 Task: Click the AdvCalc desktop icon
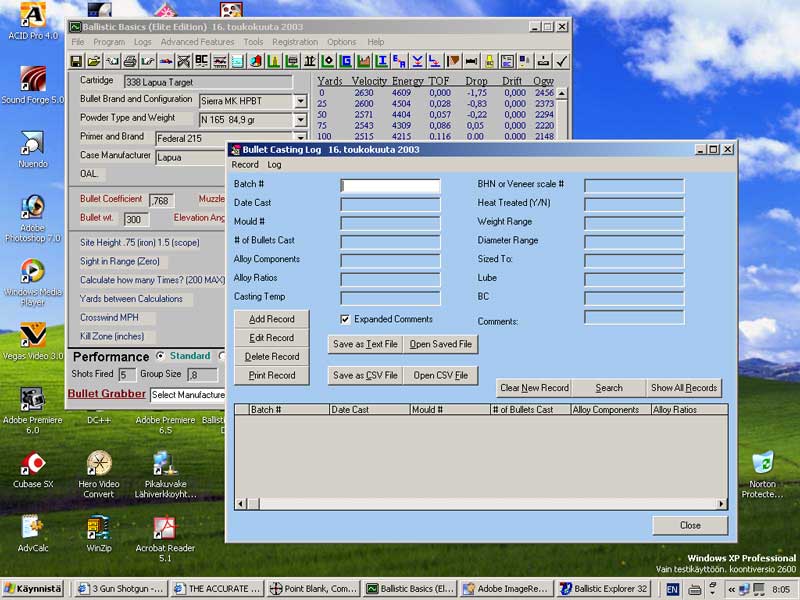[x=33, y=534]
